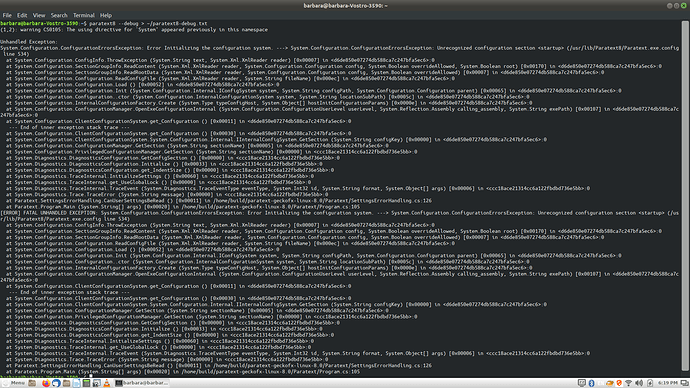Open the Wi-Fi network tray icon
Screen dimensions: 690x388
click(x=628, y=383)
